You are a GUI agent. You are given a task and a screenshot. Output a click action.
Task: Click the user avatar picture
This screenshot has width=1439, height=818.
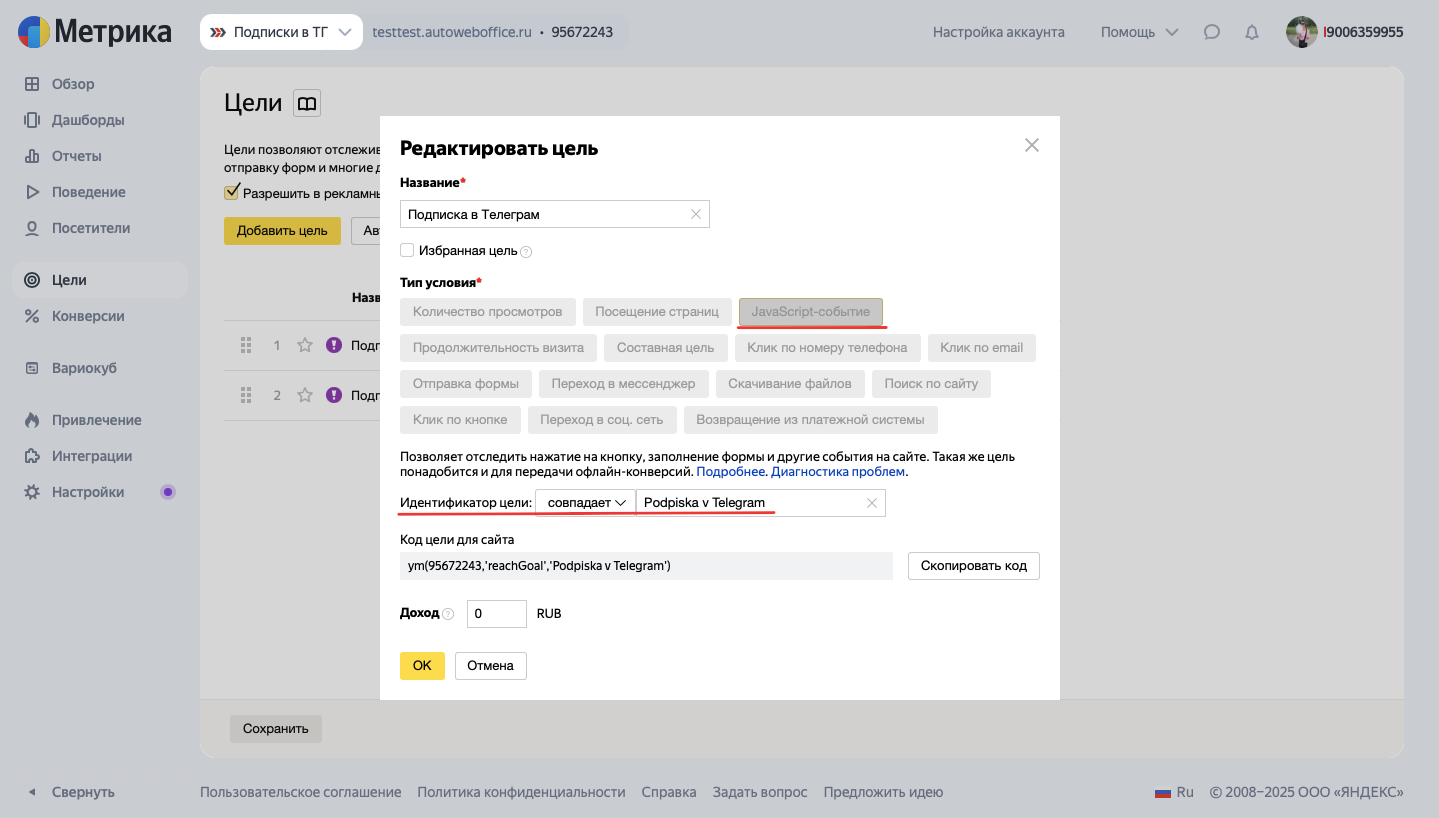coord(1302,32)
